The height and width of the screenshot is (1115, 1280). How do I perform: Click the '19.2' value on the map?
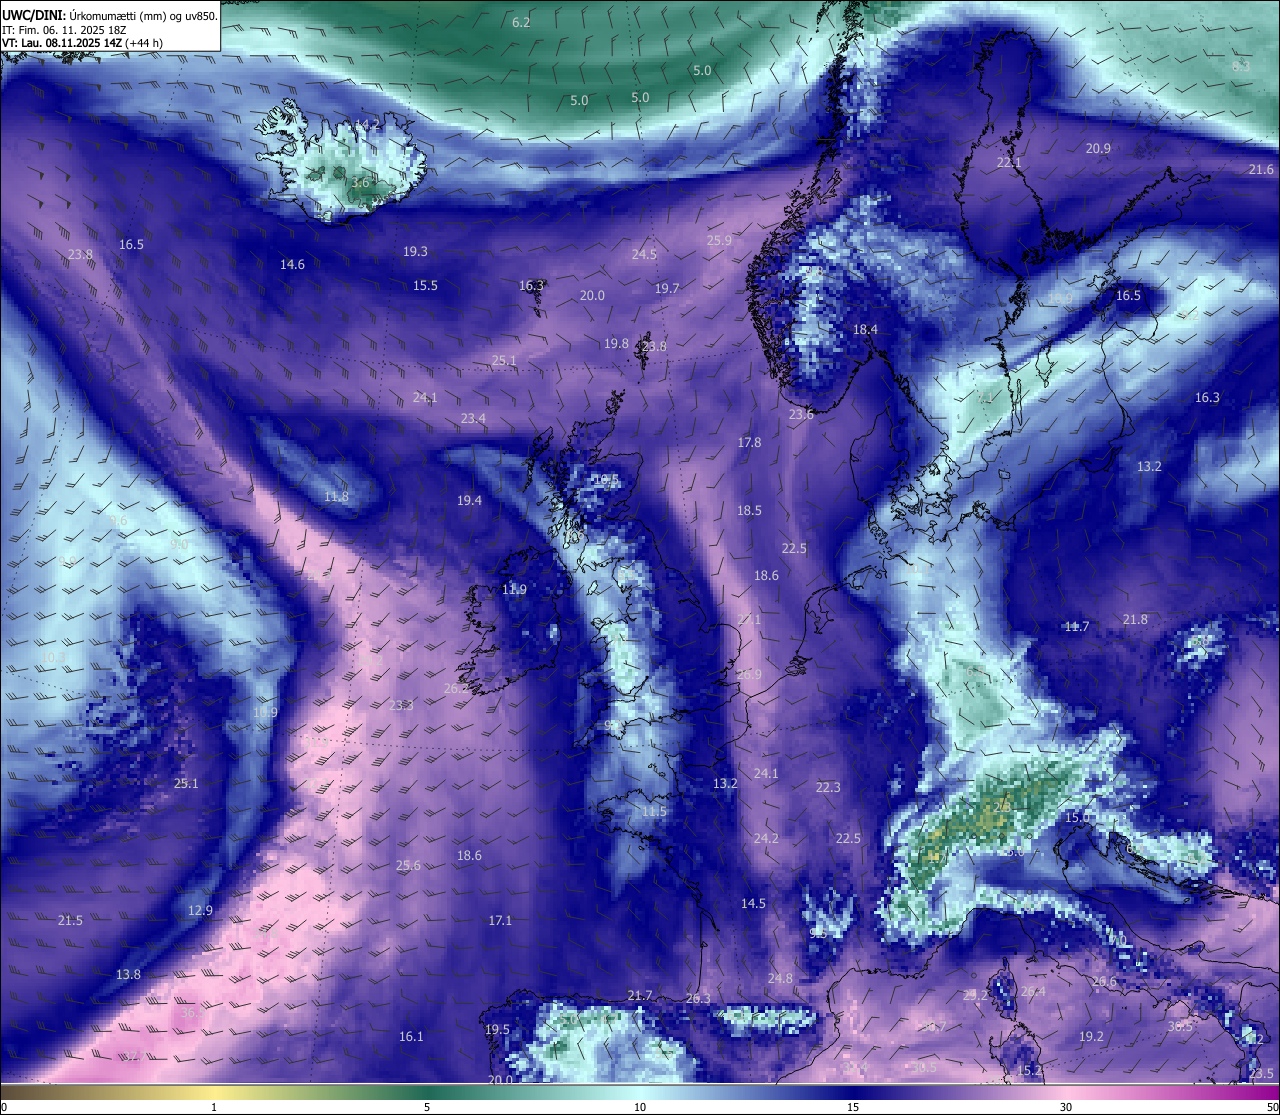click(1091, 1036)
